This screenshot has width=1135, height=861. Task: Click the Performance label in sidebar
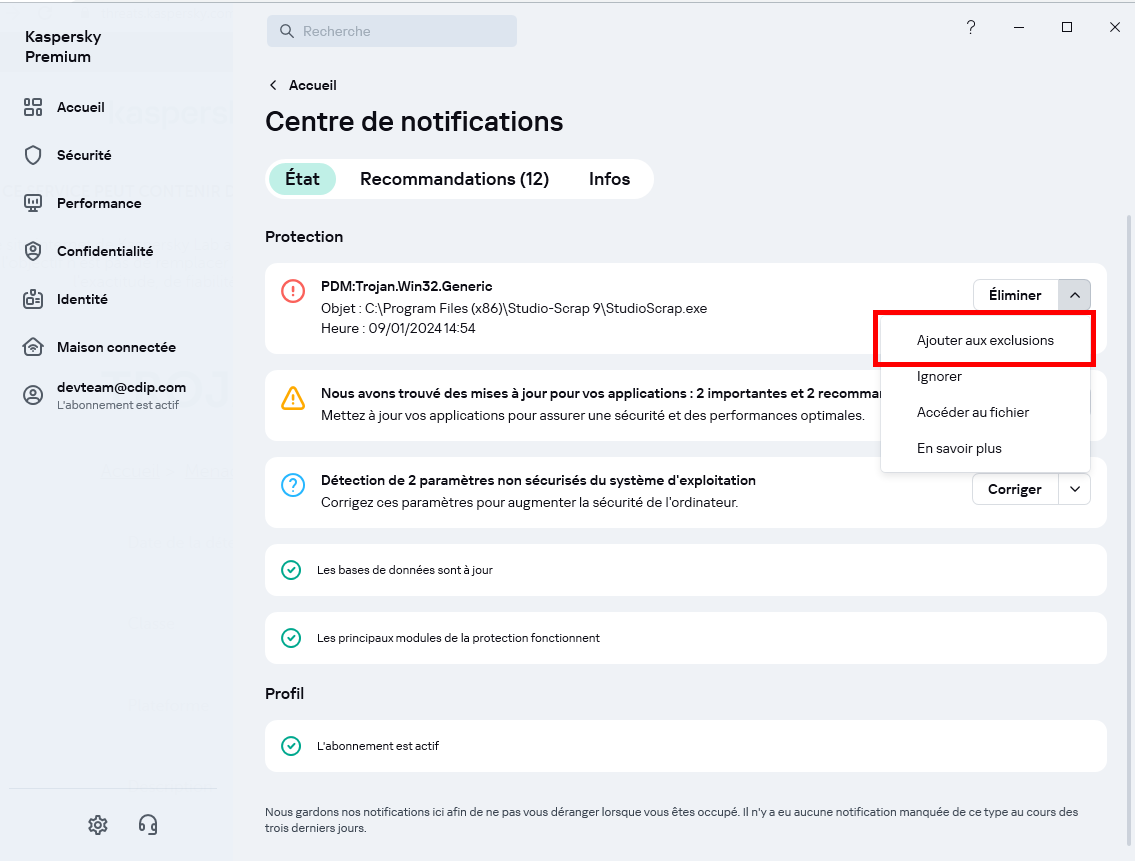click(99, 203)
